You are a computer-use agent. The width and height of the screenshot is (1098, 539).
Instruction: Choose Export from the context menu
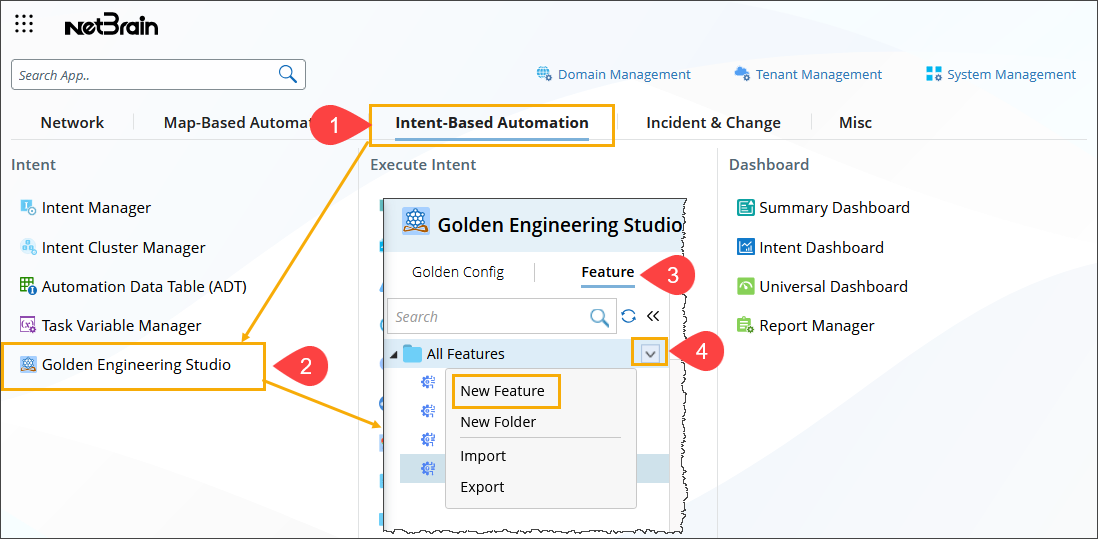point(482,487)
